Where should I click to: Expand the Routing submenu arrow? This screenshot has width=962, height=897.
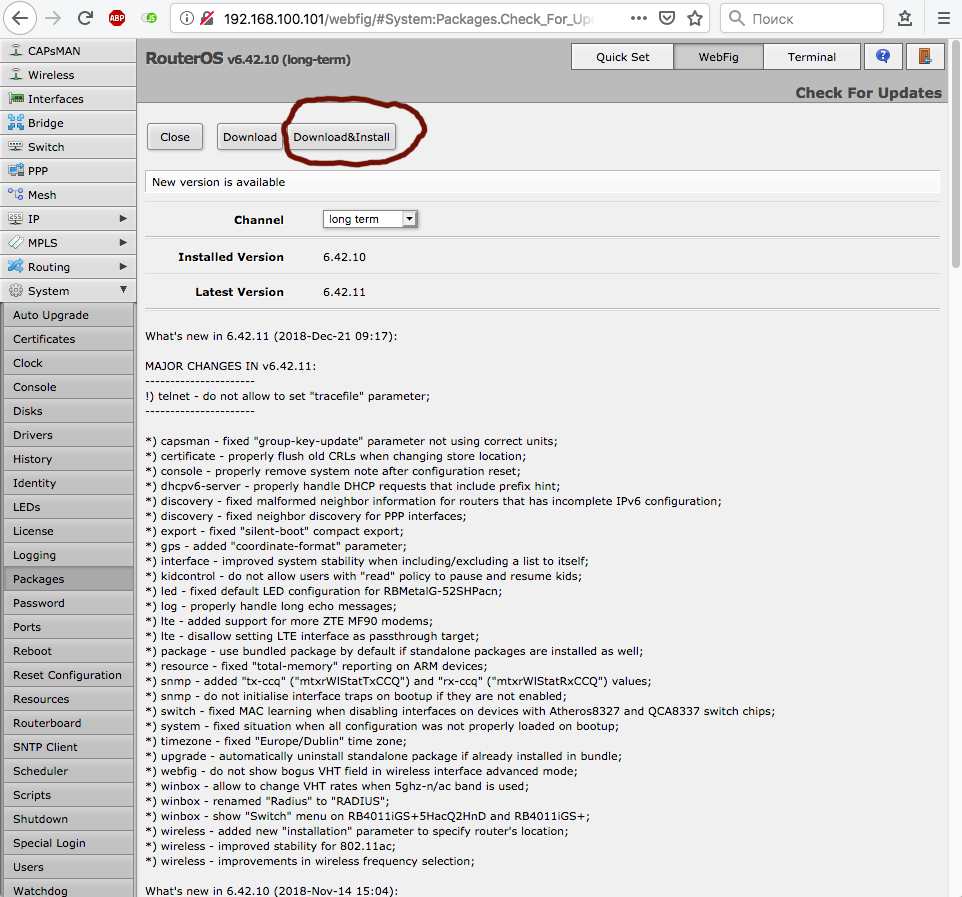(x=123, y=266)
